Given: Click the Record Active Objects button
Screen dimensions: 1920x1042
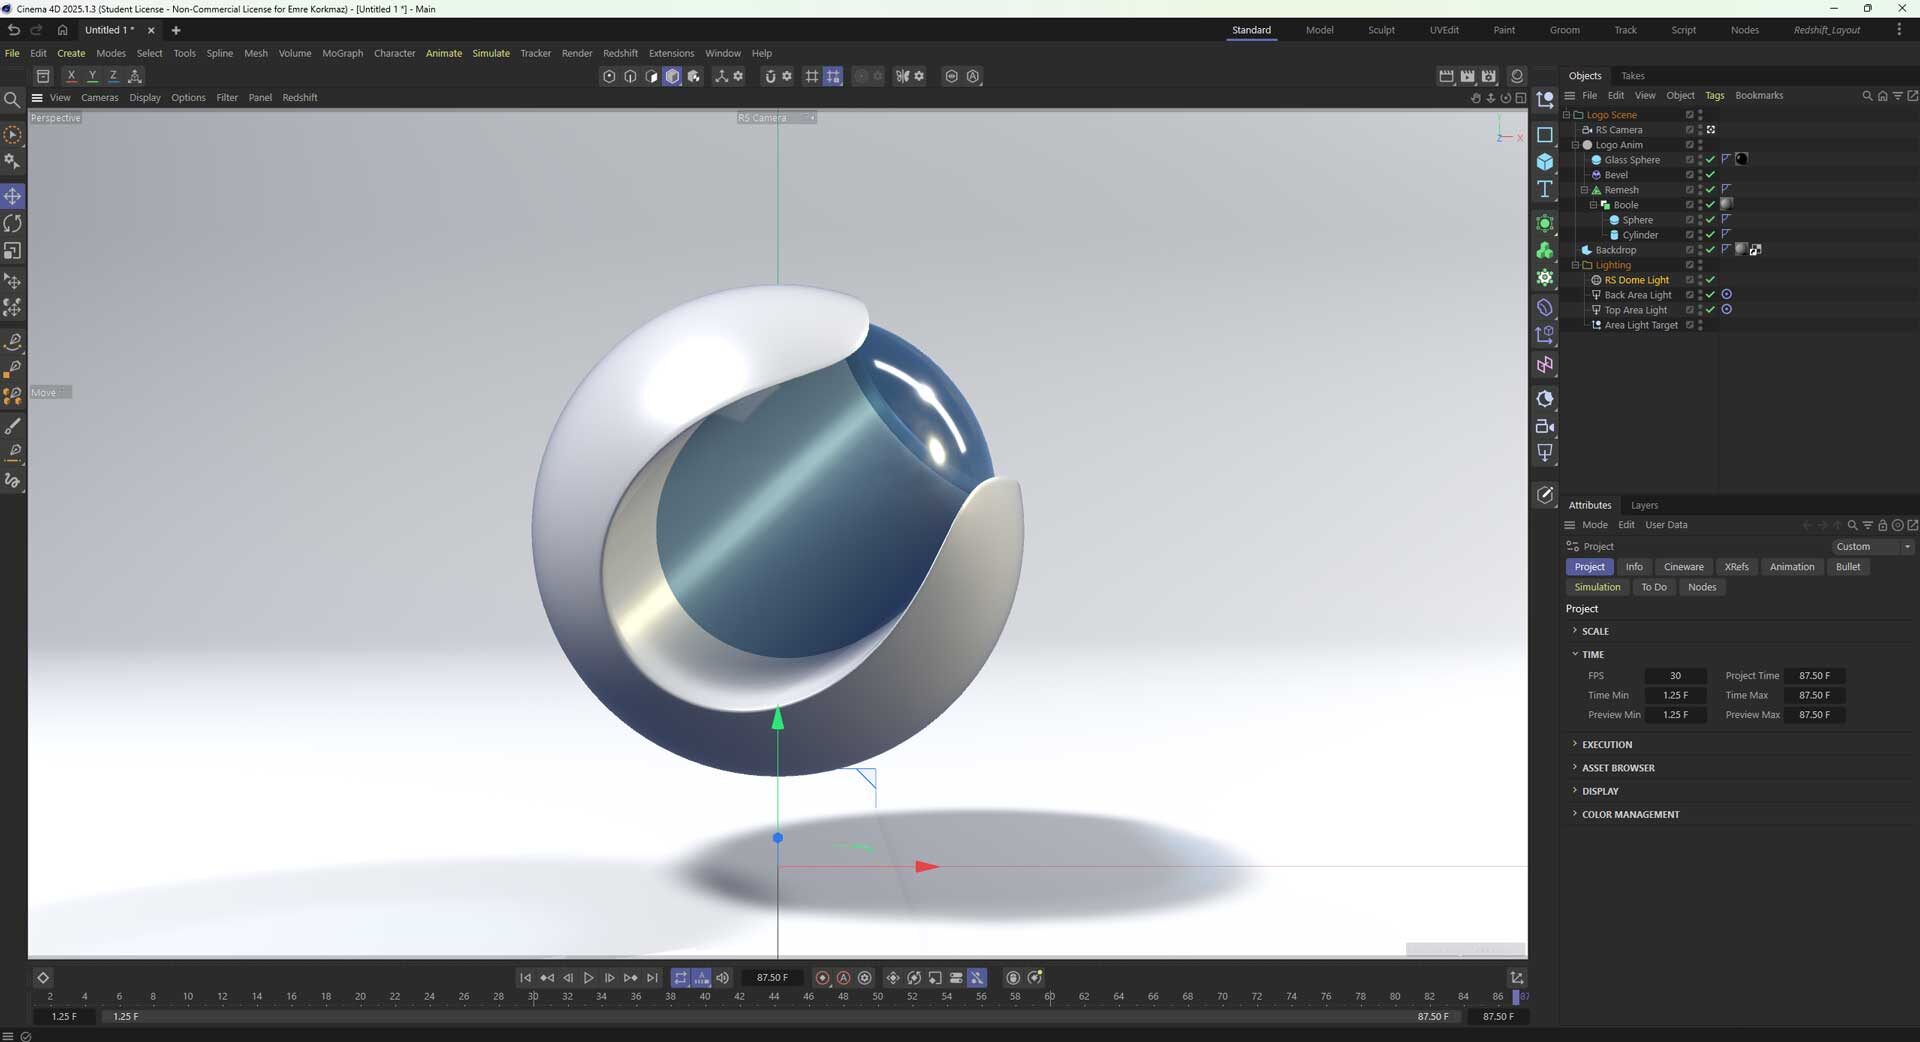Looking at the screenshot, I should [x=823, y=978].
